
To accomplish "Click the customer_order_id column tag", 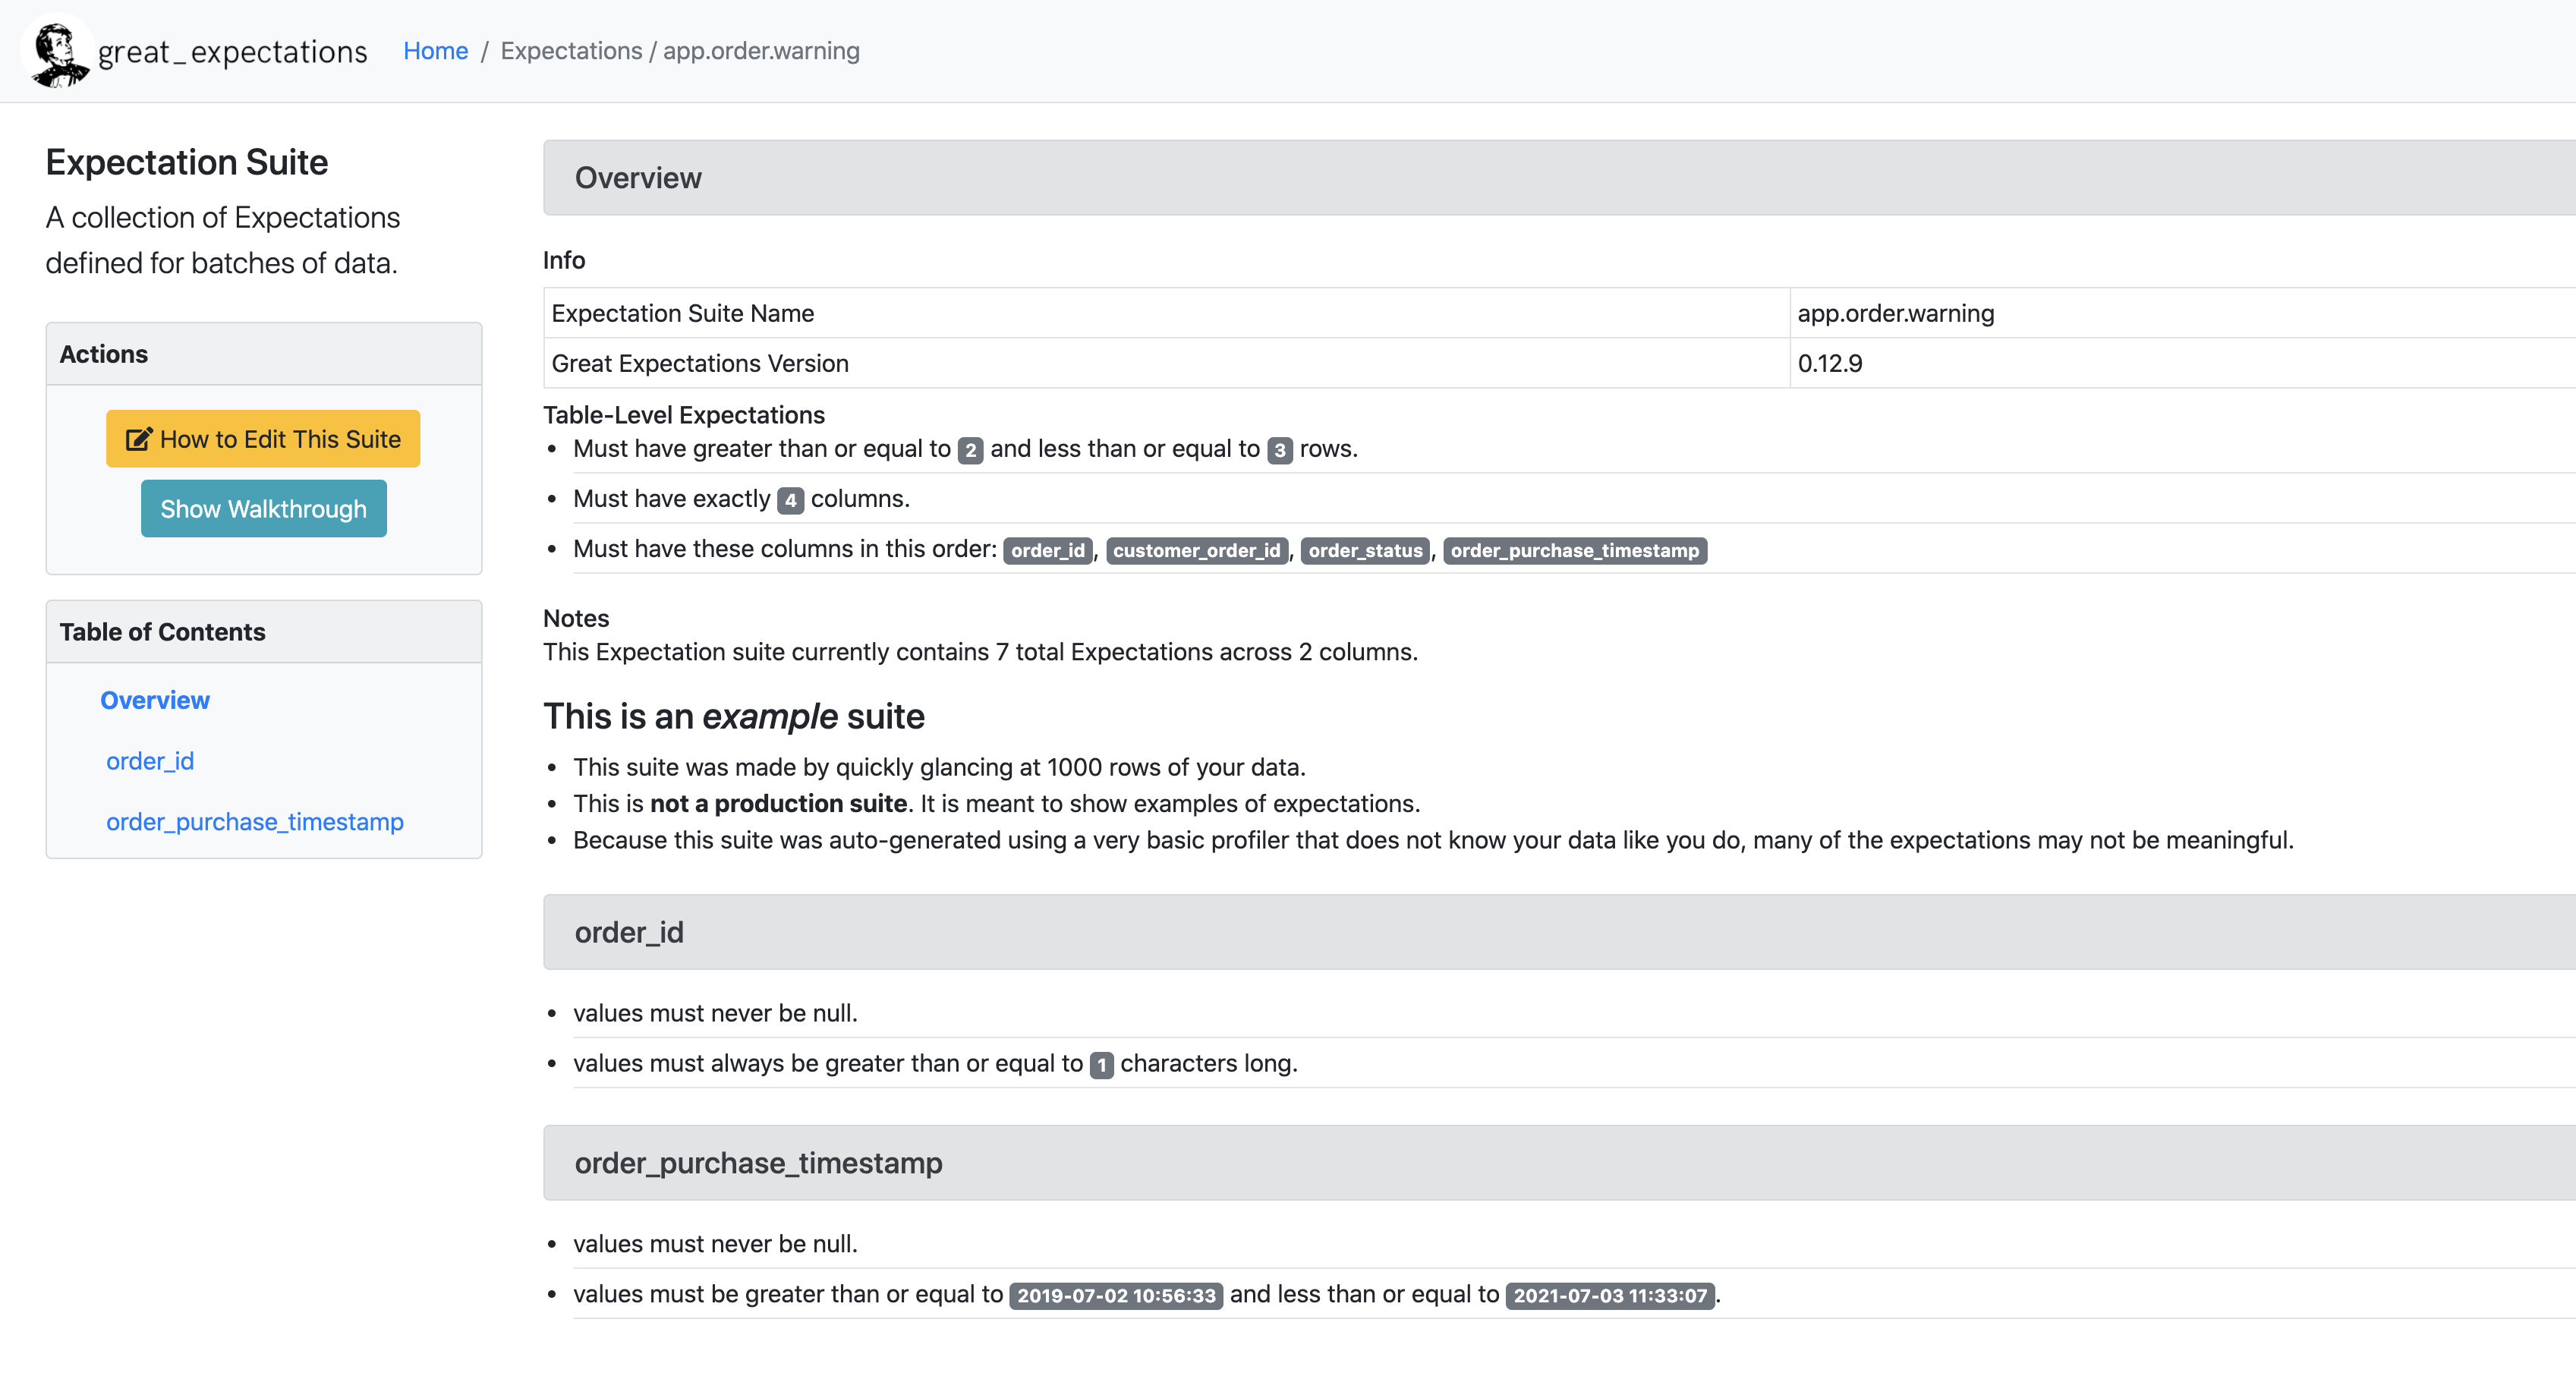I will pos(1199,549).
